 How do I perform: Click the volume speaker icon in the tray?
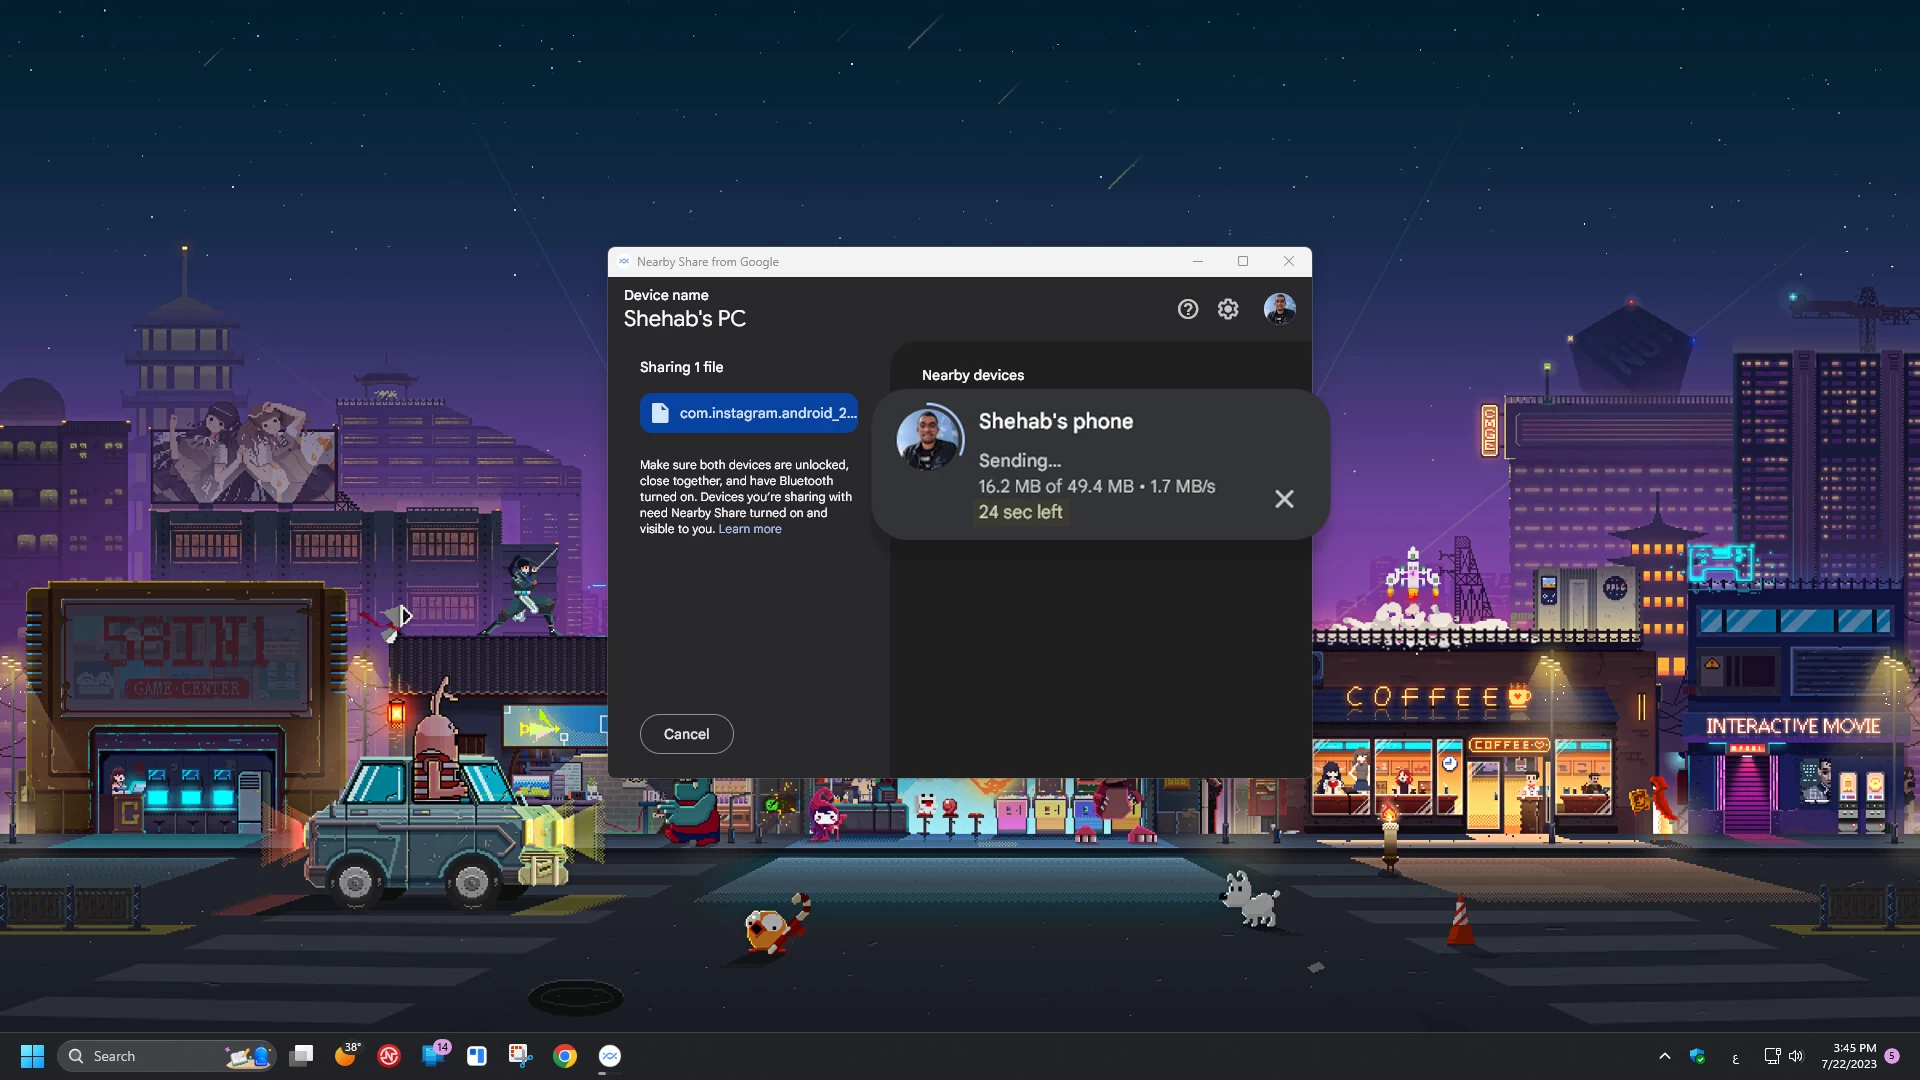click(x=1796, y=1056)
